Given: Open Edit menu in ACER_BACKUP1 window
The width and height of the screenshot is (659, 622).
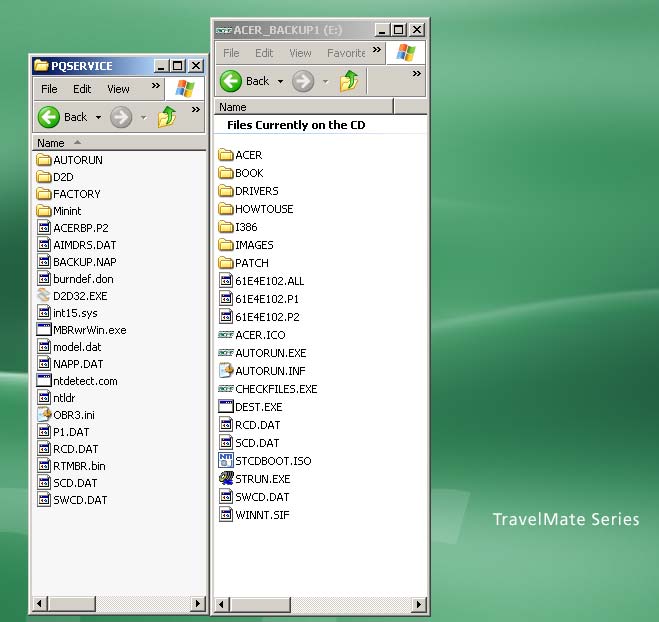Looking at the screenshot, I should pos(264,53).
